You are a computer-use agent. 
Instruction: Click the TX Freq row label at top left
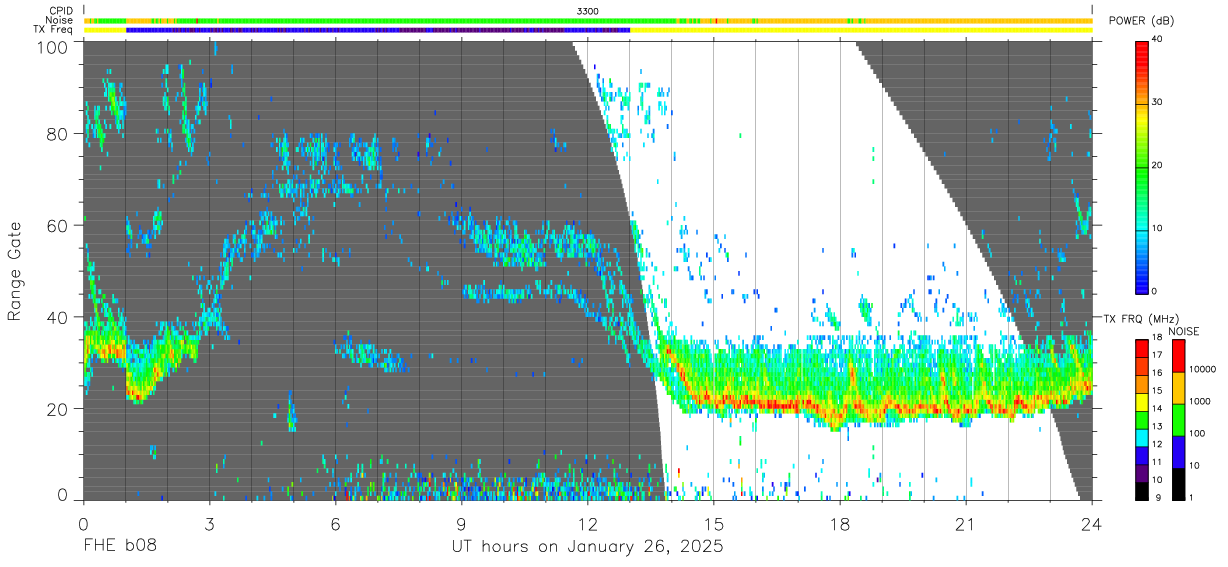(54, 30)
